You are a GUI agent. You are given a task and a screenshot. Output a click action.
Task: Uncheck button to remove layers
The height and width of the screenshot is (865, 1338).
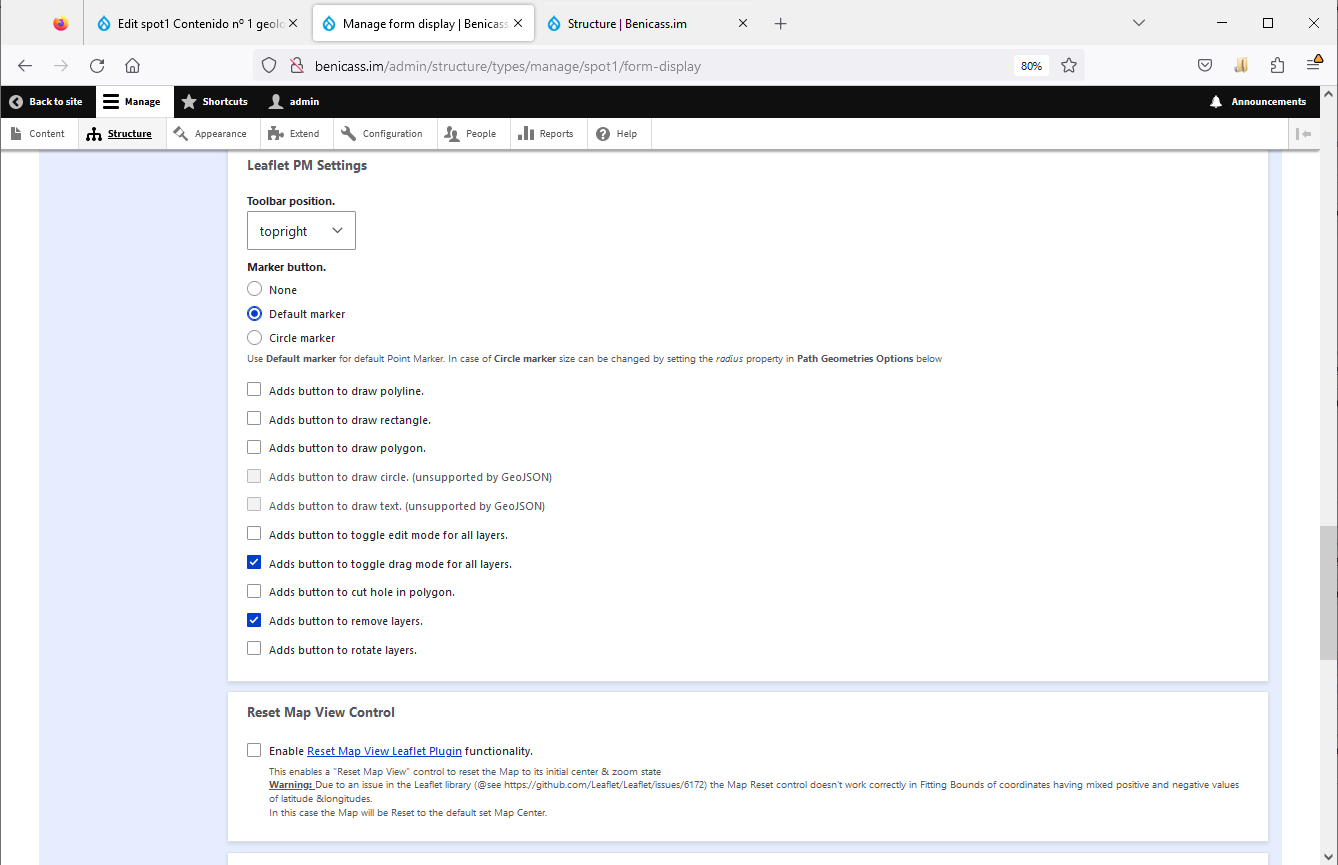click(254, 620)
